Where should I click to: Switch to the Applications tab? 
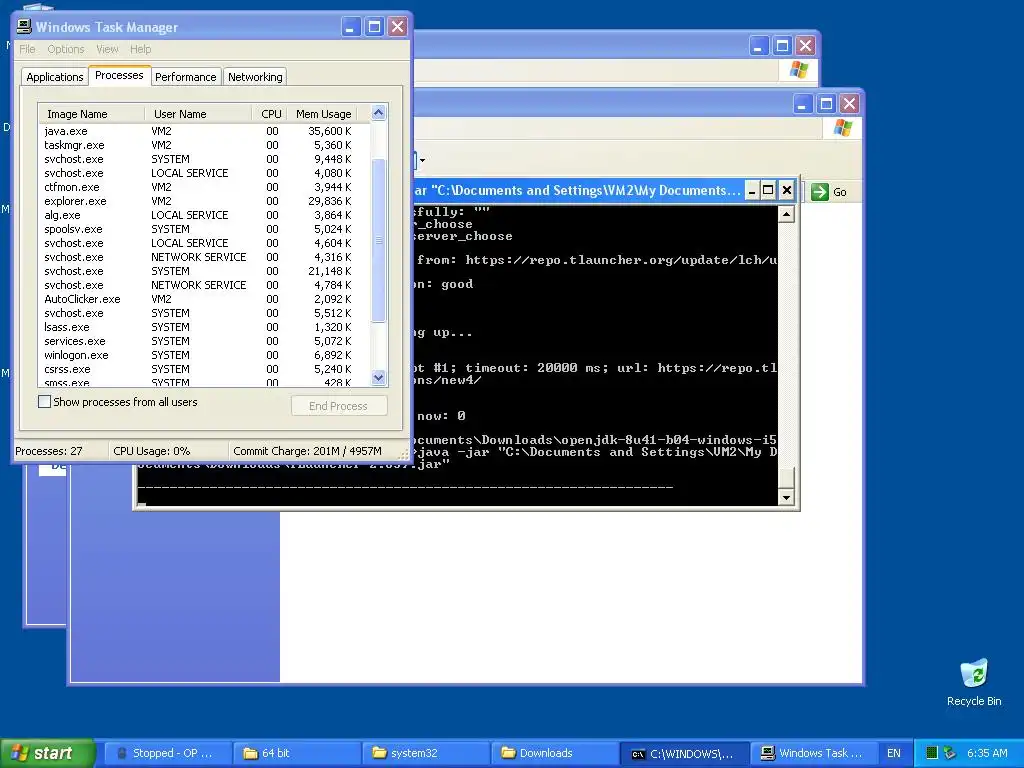(x=55, y=76)
